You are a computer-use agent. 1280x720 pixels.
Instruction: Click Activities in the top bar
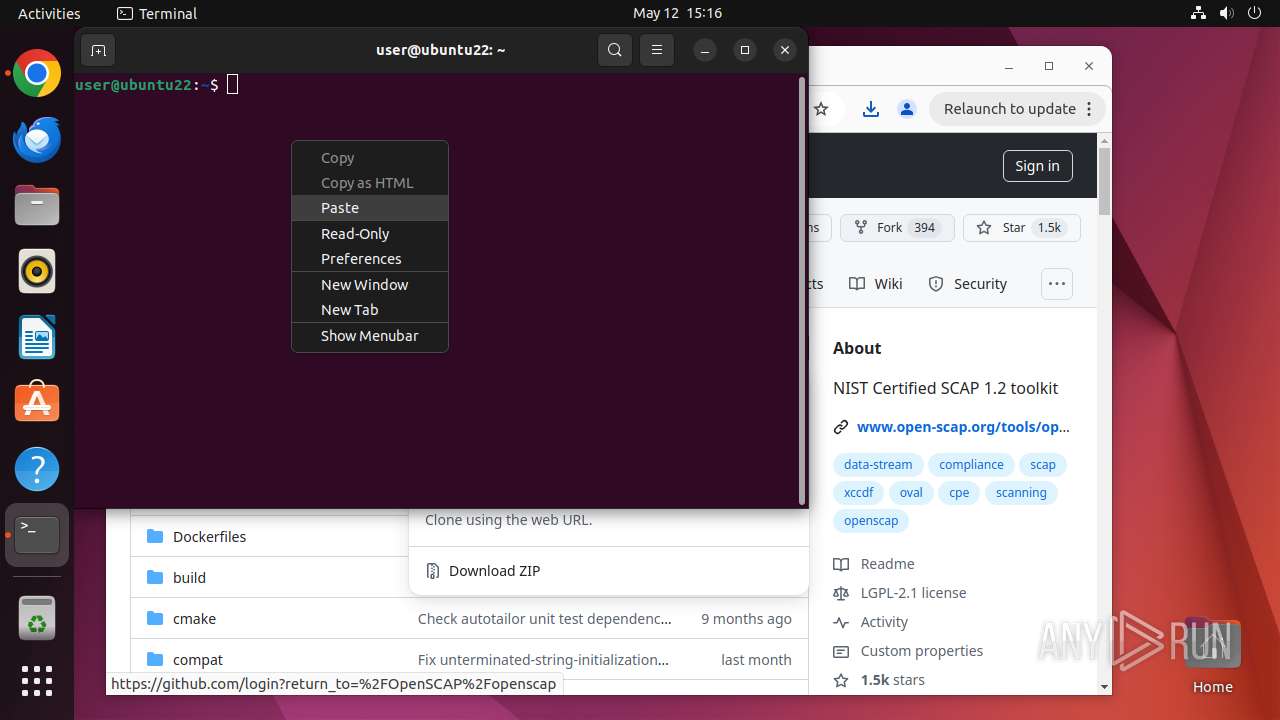[49, 13]
